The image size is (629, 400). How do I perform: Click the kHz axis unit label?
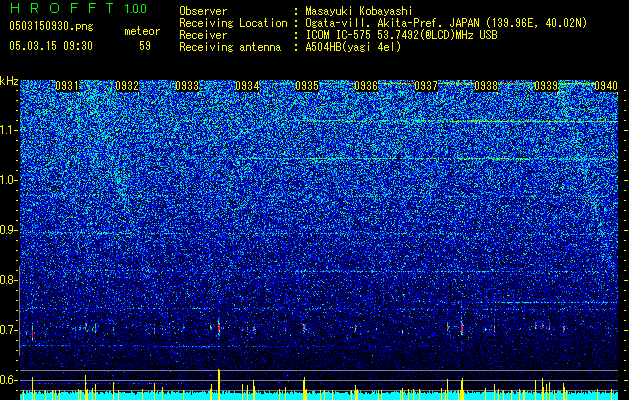9,81
